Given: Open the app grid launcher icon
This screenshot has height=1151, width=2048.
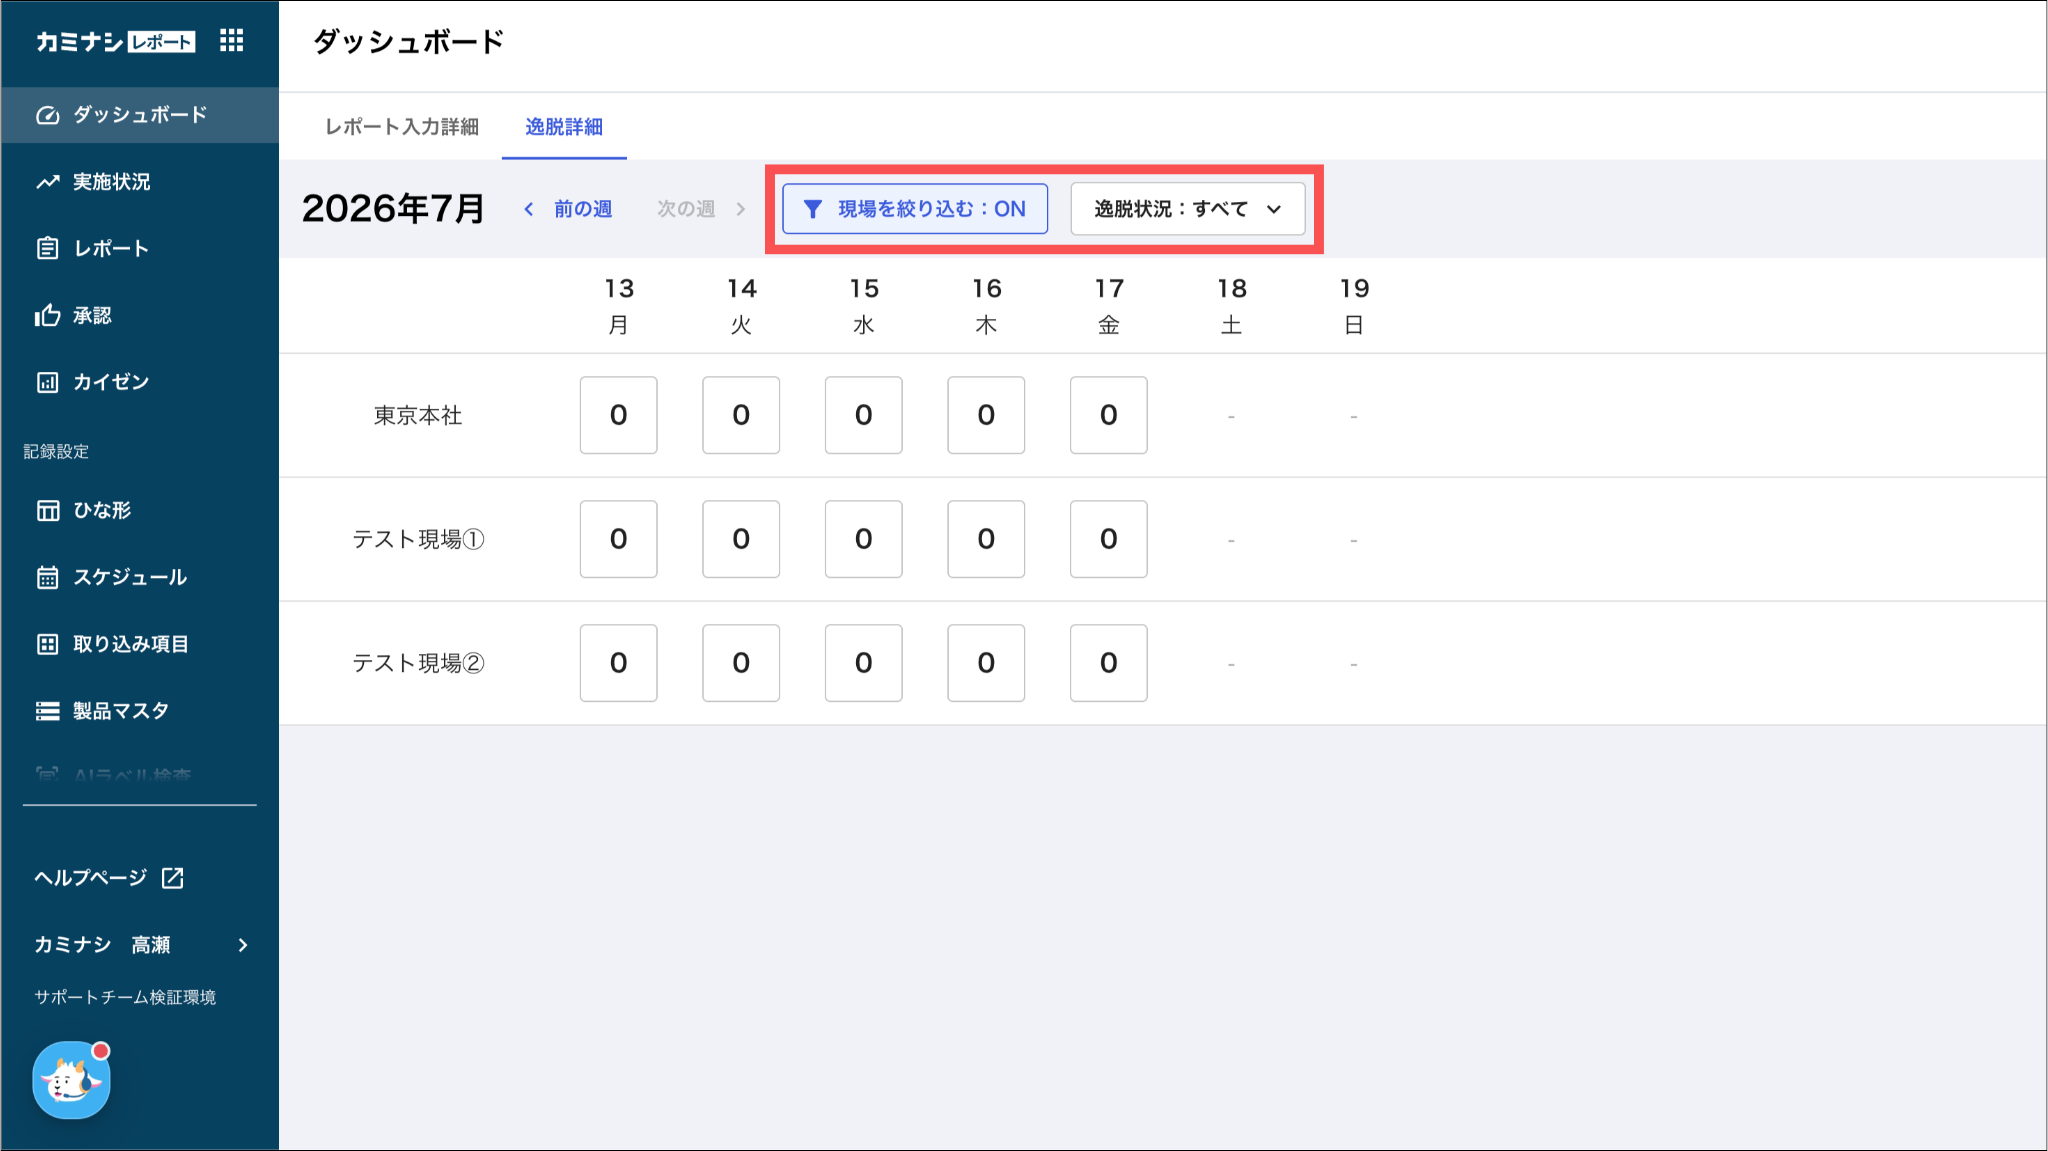Looking at the screenshot, I should click(231, 41).
